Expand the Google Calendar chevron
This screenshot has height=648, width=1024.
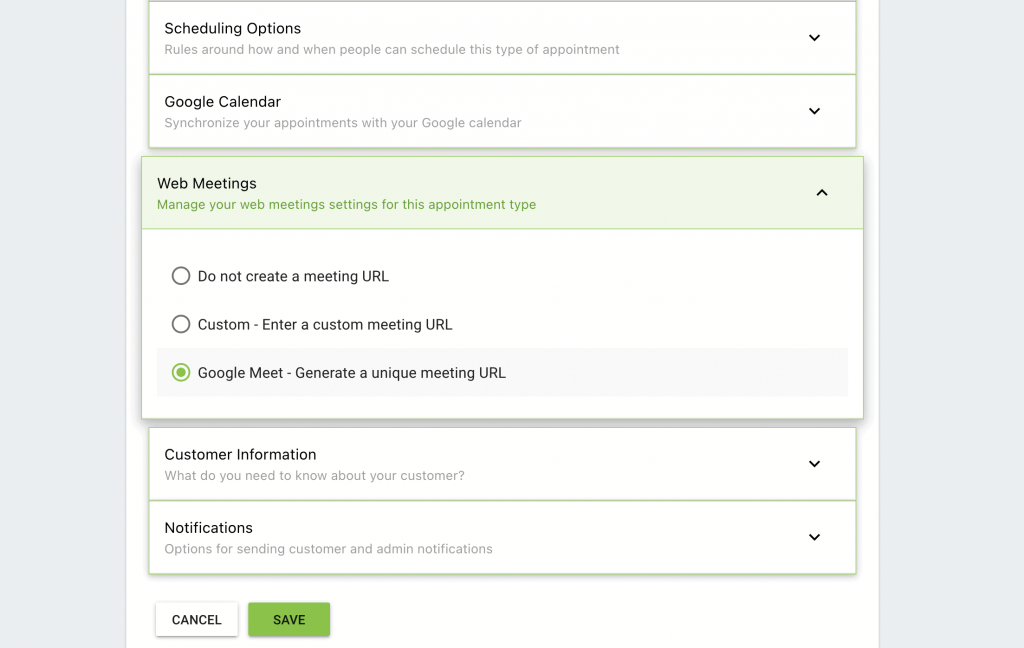(x=814, y=111)
